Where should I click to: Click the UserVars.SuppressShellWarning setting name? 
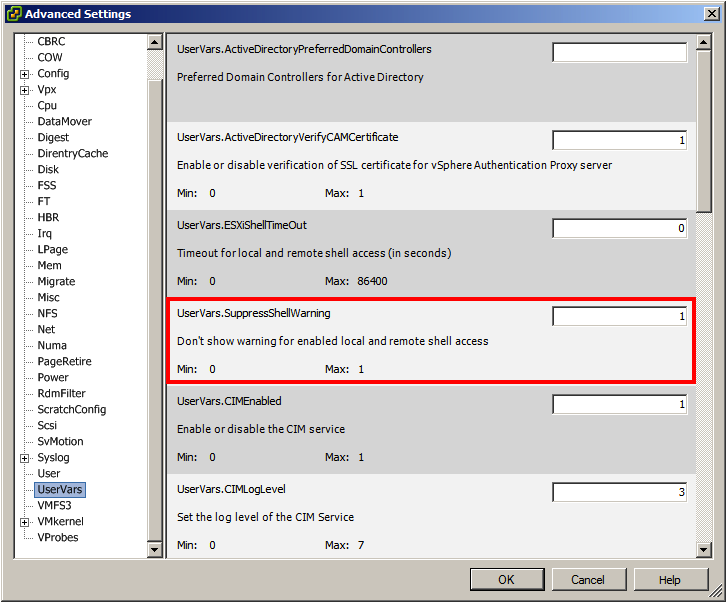(x=254, y=313)
